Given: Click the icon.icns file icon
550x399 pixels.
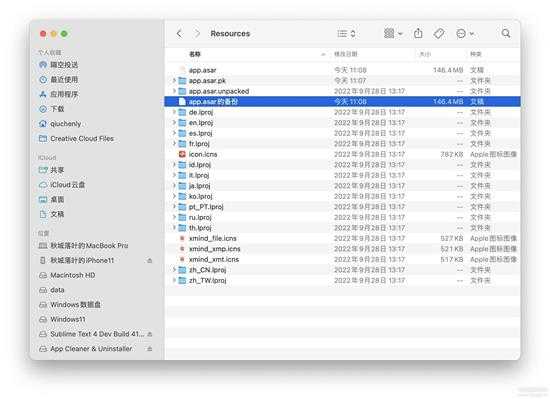Looking at the screenshot, I should pos(182,154).
